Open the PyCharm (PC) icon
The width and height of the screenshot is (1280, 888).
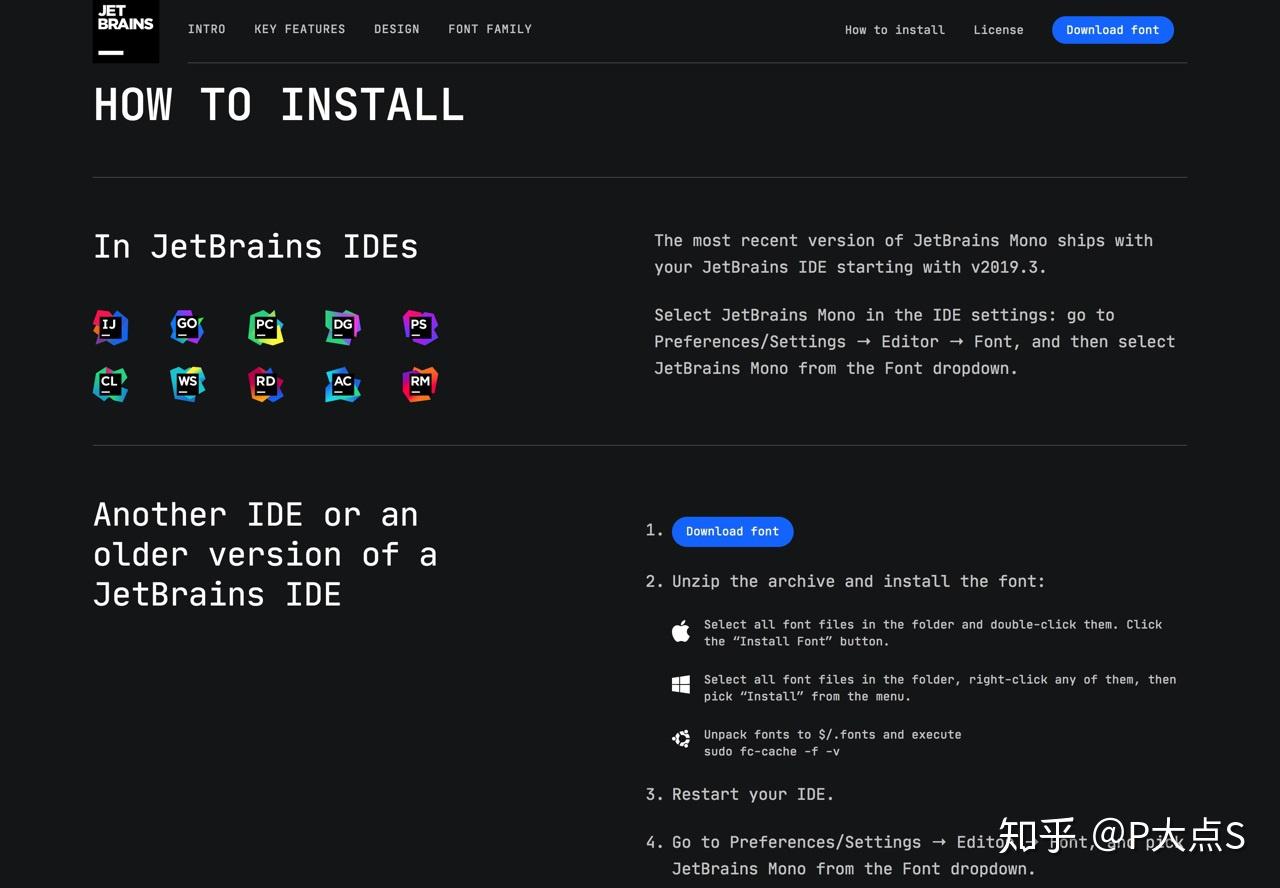coord(265,327)
